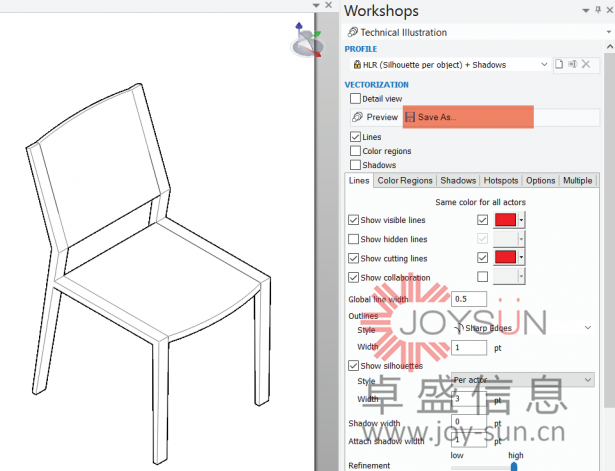The image size is (615, 471).
Task: Open the Color Regions tab
Action: click(x=405, y=181)
